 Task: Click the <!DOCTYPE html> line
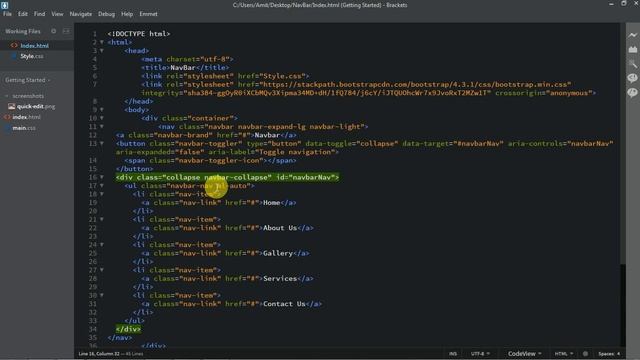point(139,34)
